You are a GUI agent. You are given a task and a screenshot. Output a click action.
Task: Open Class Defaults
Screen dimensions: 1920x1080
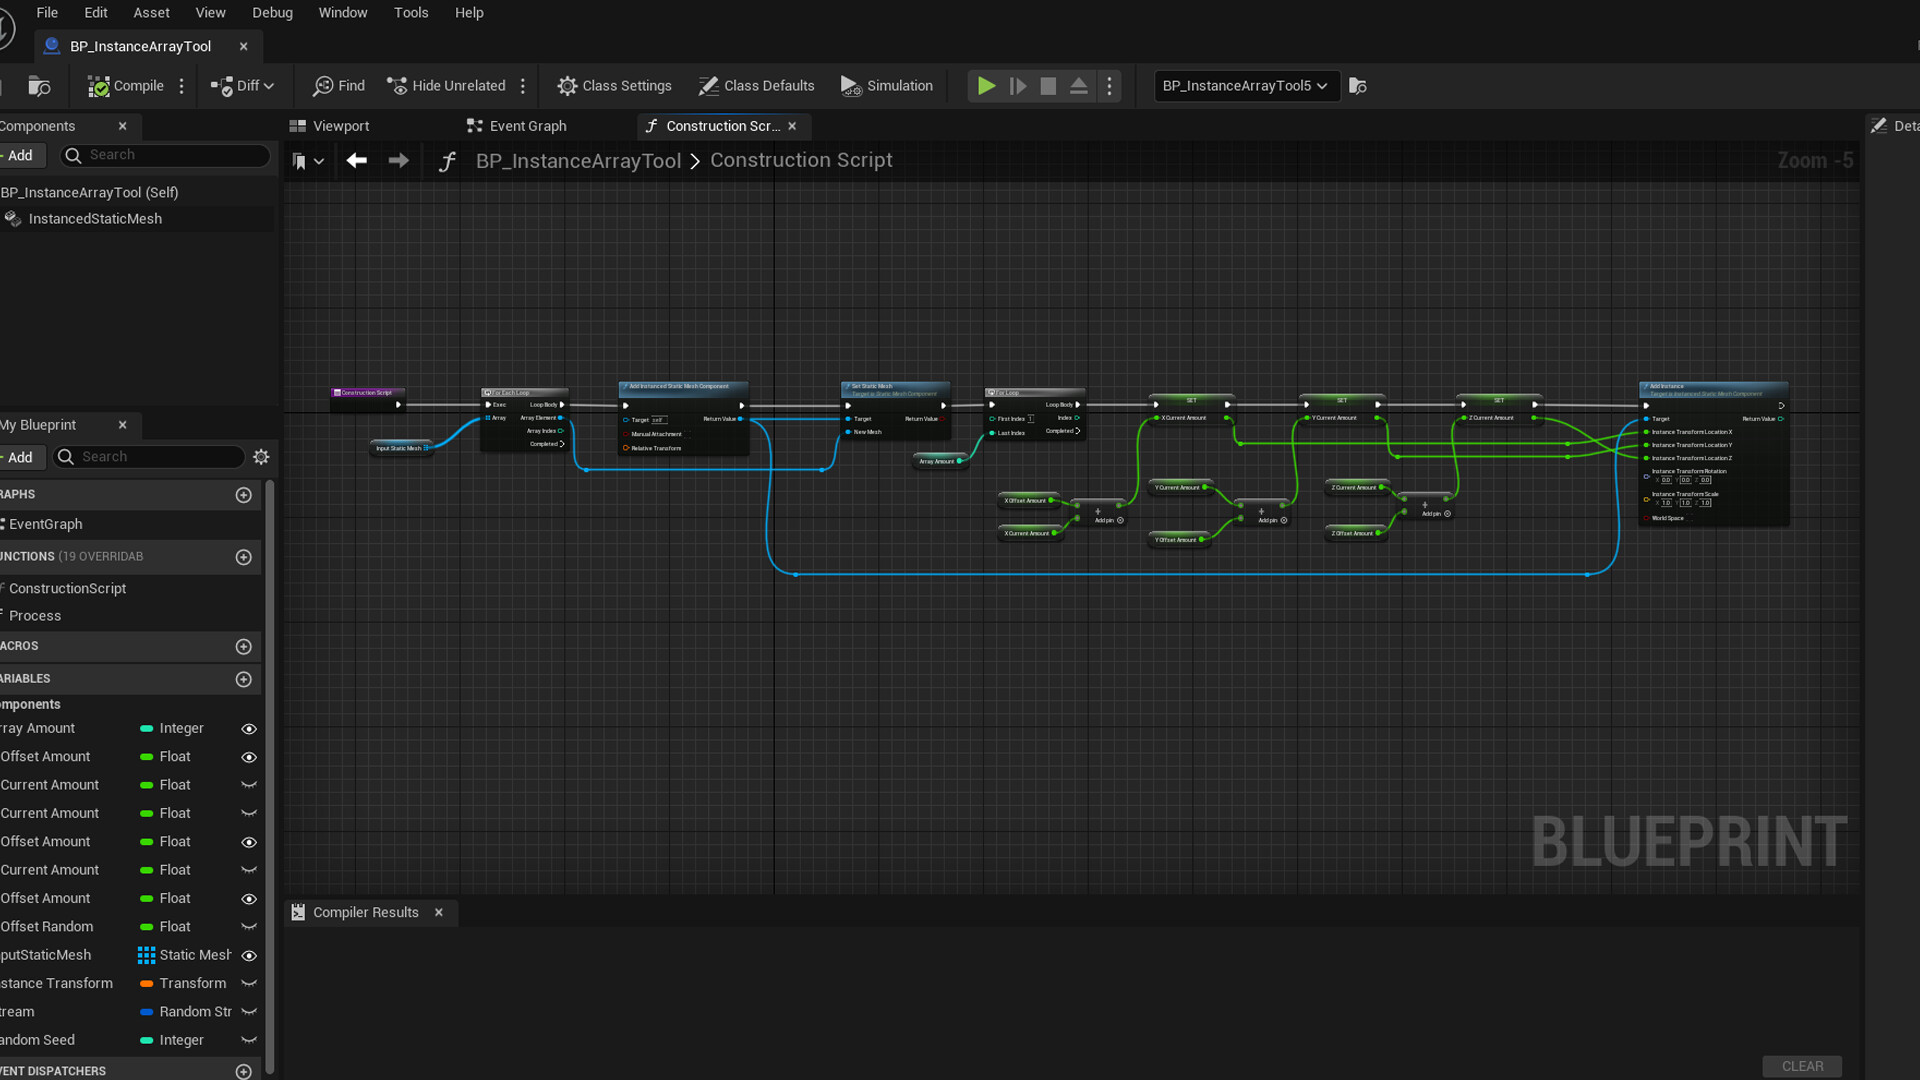click(x=757, y=86)
